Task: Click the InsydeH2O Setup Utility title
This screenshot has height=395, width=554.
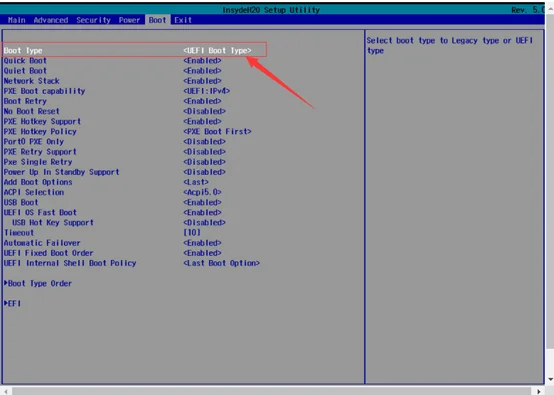Action: [x=271, y=10]
